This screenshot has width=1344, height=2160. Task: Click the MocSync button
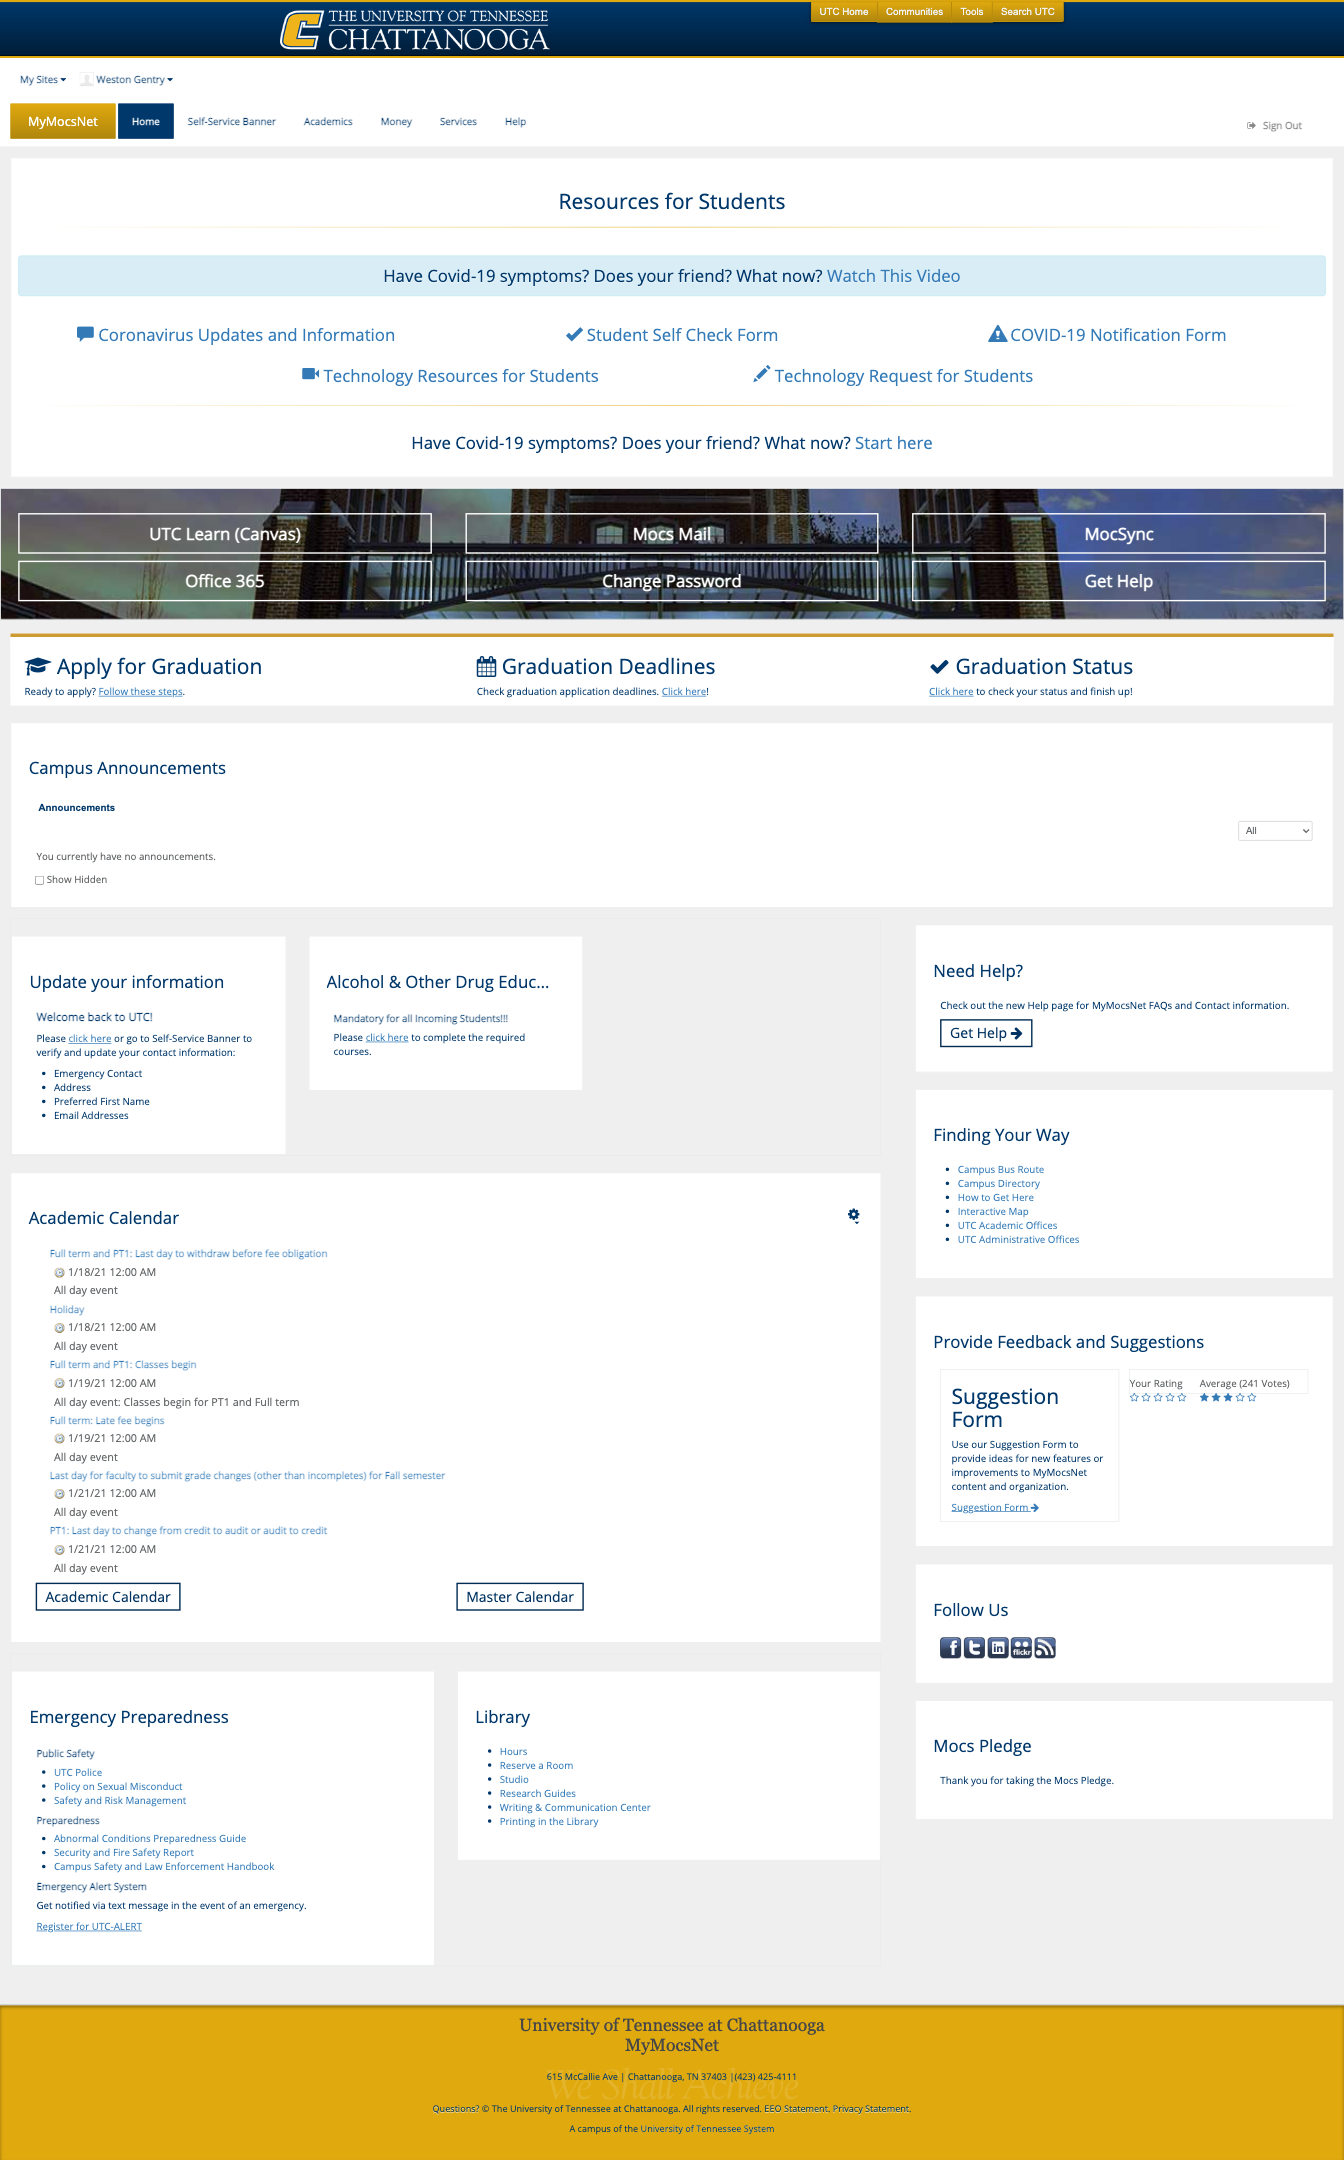pyautogui.click(x=1119, y=534)
